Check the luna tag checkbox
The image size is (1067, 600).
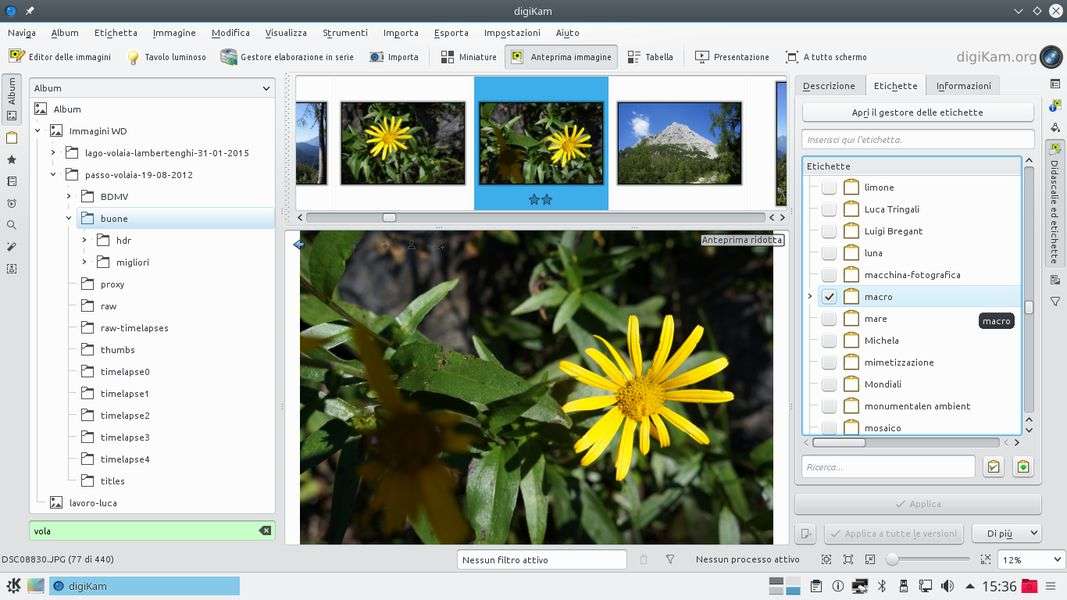(829, 253)
